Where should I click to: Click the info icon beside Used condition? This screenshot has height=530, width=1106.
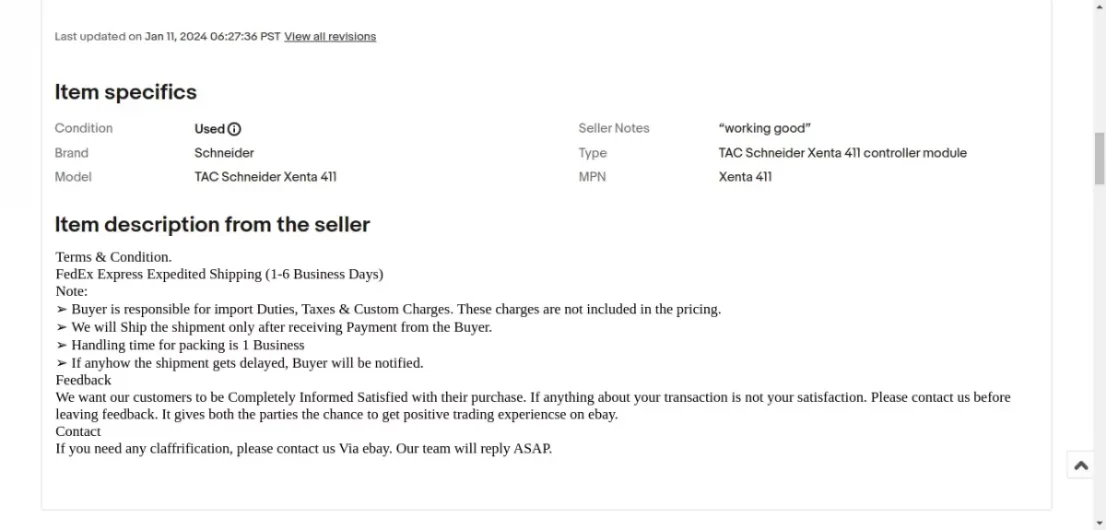coord(235,129)
